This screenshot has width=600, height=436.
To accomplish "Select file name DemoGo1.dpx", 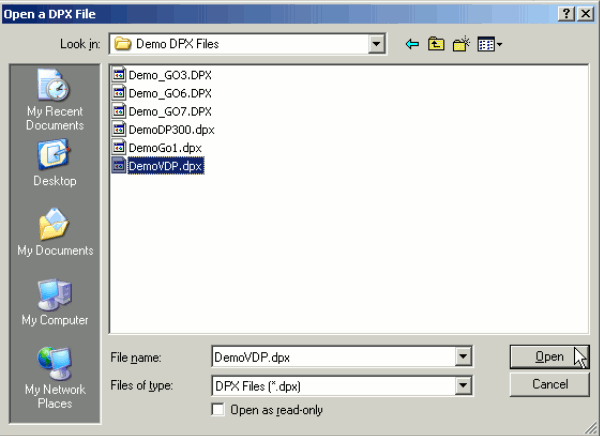I will [165, 148].
